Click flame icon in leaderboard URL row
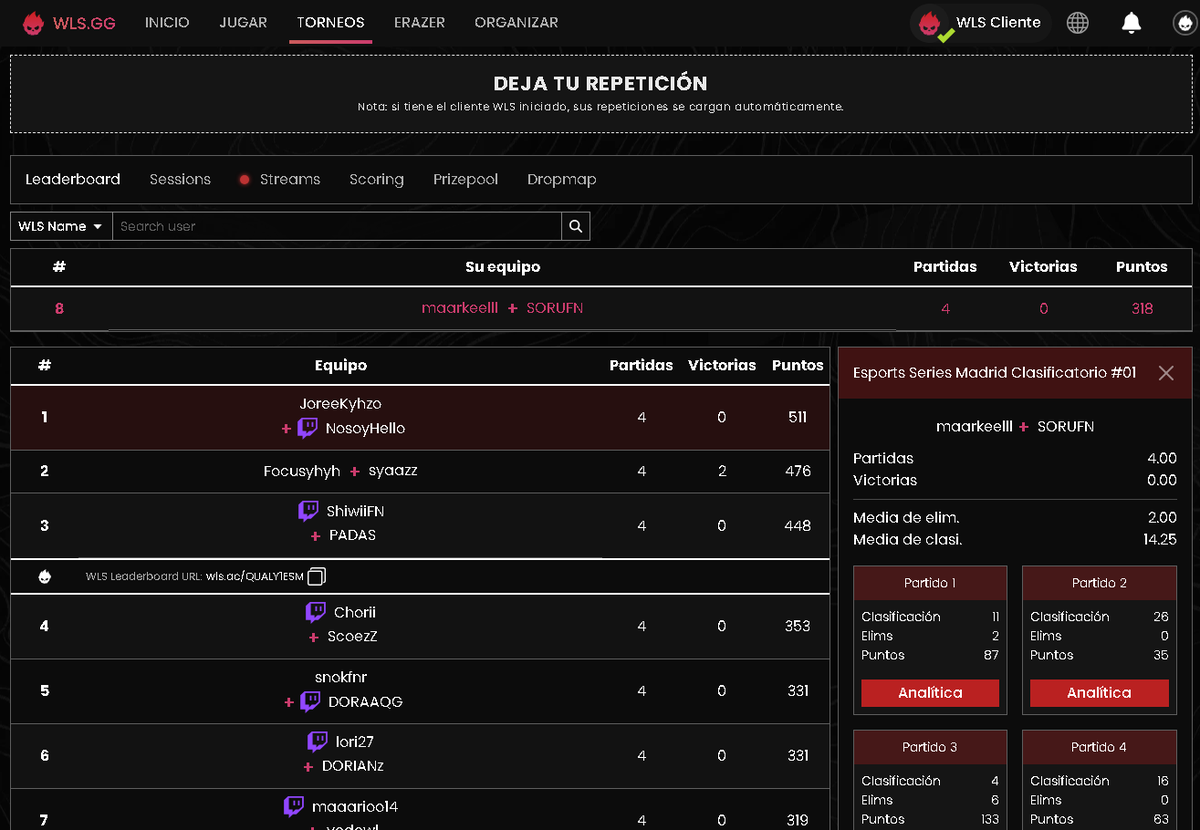Image resolution: width=1200 pixels, height=830 pixels. pos(44,576)
